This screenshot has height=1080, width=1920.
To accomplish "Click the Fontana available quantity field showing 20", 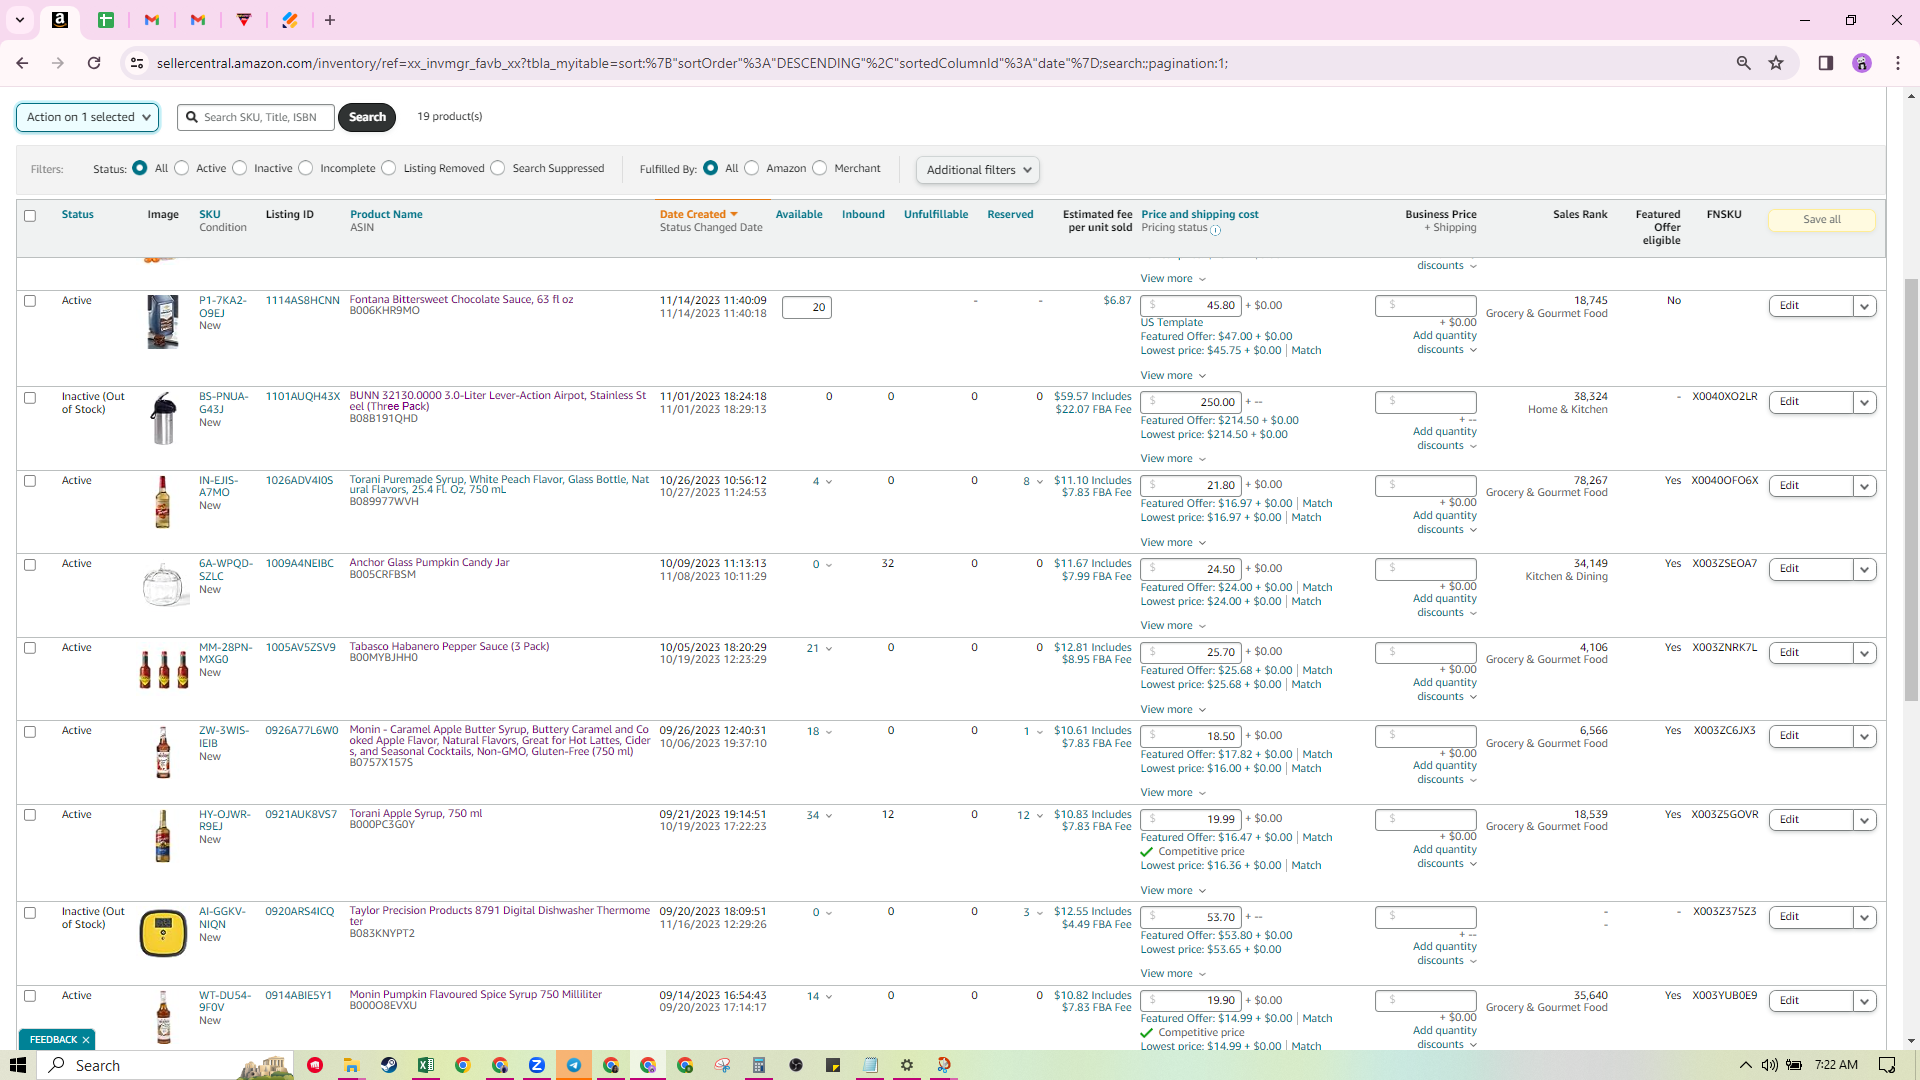I will 807,308.
